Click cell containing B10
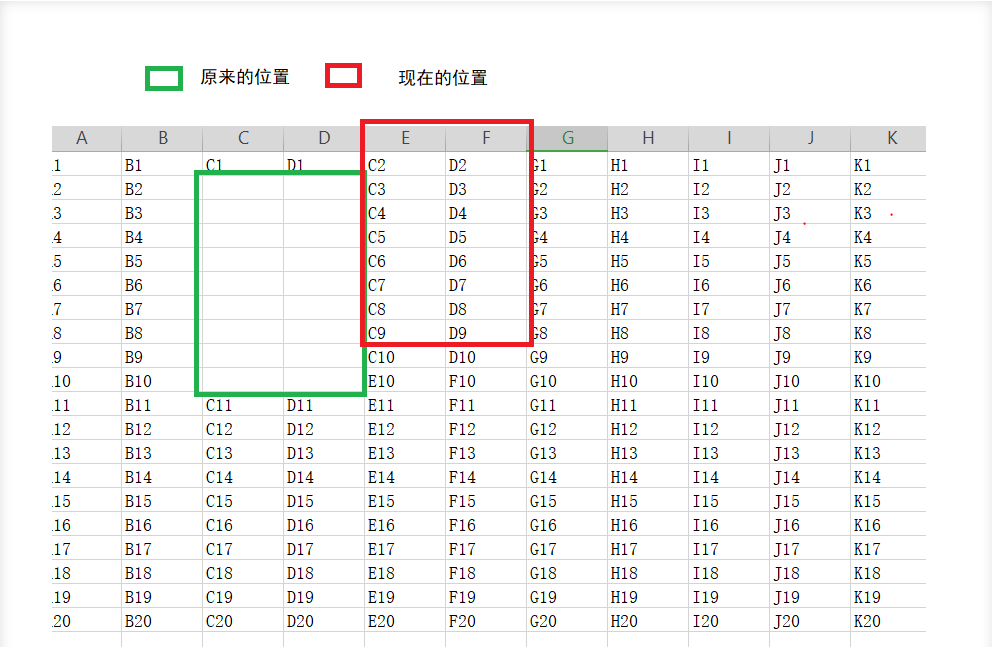 (162, 381)
